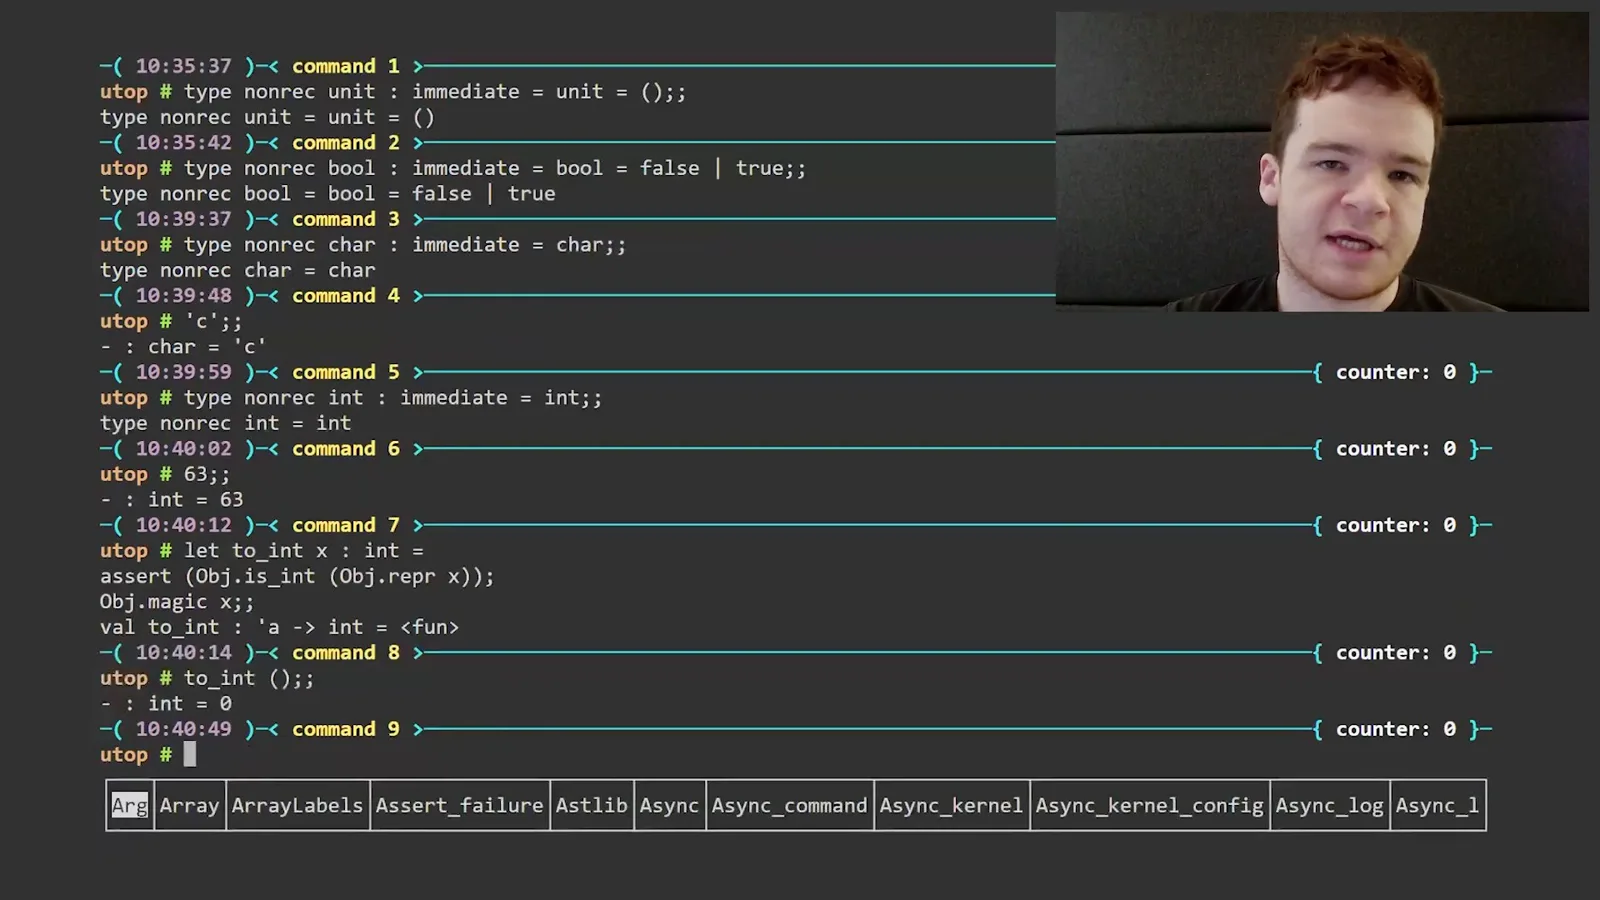The height and width of the screenshot is (900, 1600).
Task: Click 'type nonrec int : immediate = int;;' input
Action: click(x=351, y=397)
